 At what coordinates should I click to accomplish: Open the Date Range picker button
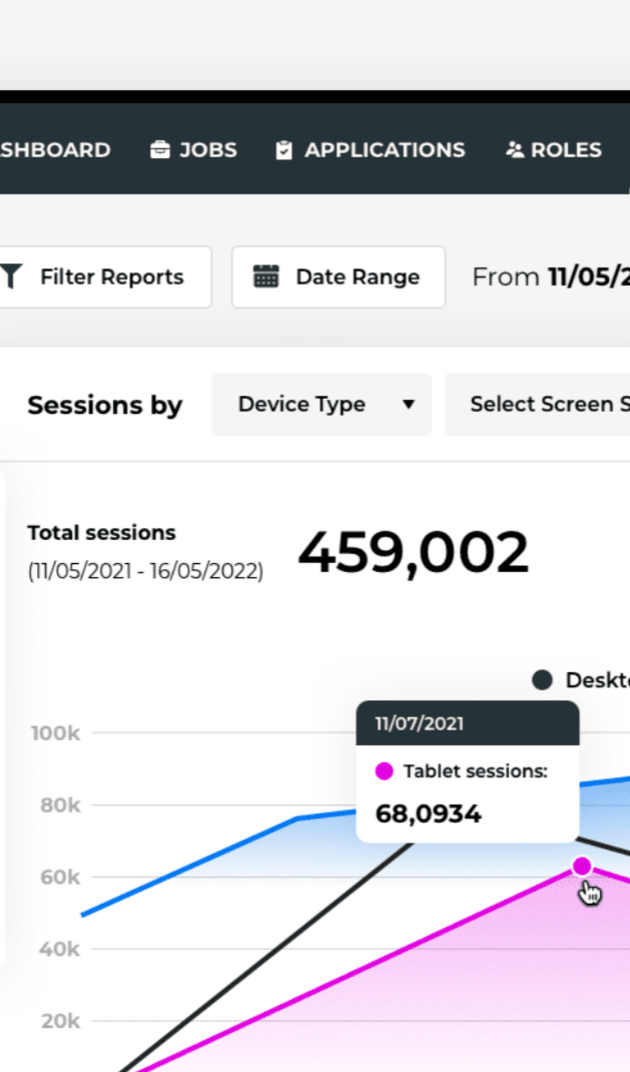tap(339, 277)
